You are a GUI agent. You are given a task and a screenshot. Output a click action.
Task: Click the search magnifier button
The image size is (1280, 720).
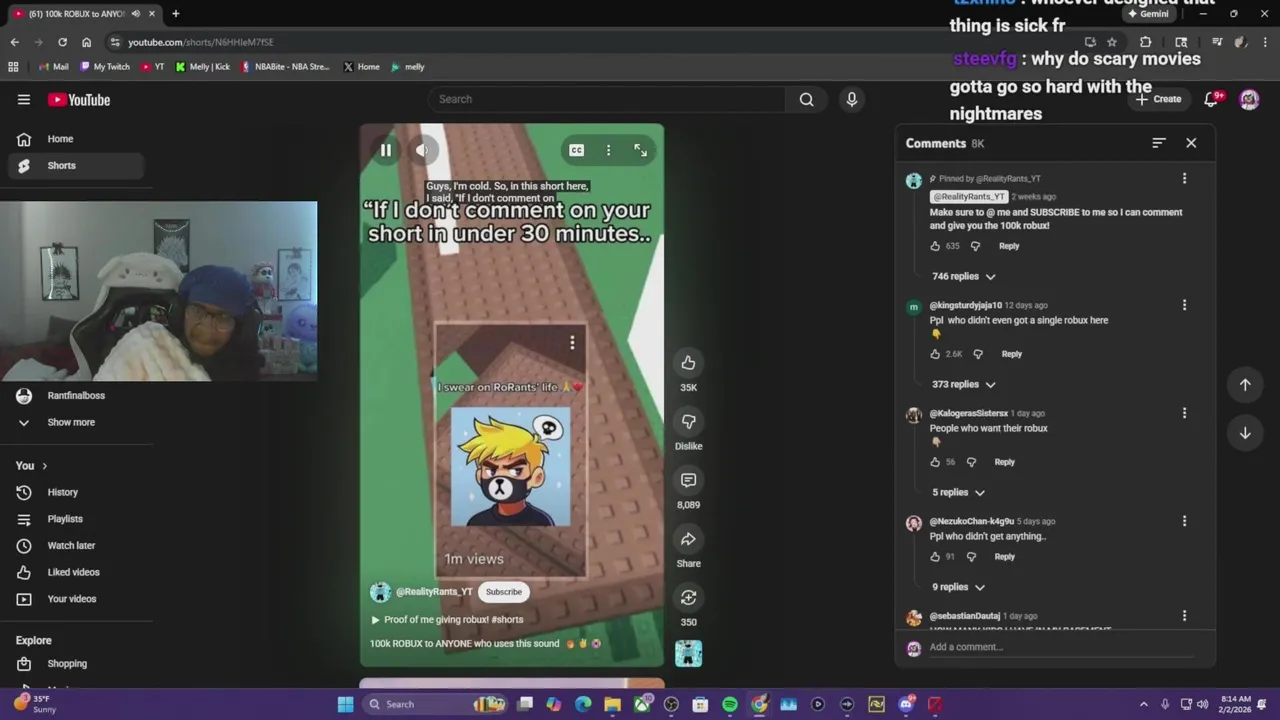806,99
